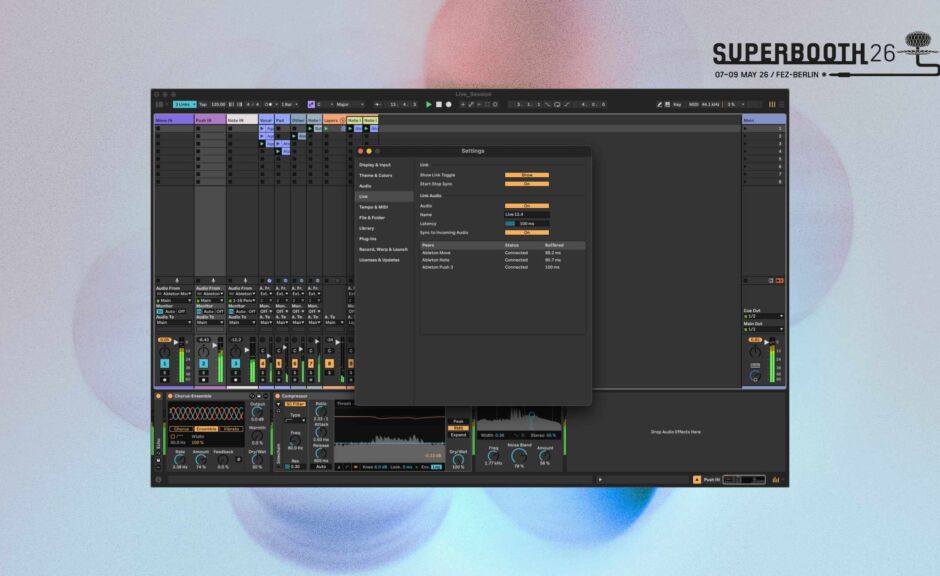
Task: Click the orange Push IN track icon in status bar
Action: pyautogui.click(x=697, y=480)
